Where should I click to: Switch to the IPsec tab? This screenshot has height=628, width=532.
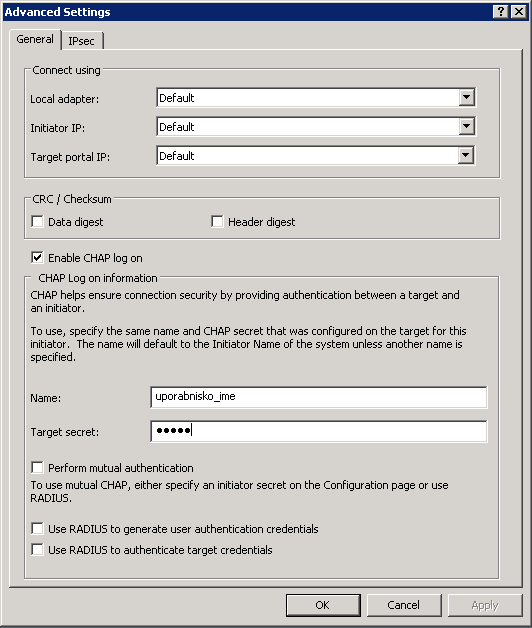[82, 41]
